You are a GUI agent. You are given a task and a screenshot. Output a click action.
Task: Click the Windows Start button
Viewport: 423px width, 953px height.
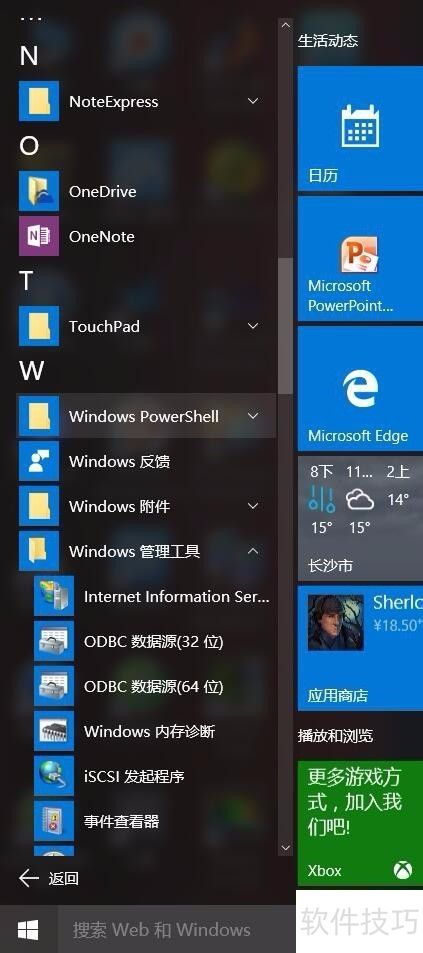[x=28, y=929]
